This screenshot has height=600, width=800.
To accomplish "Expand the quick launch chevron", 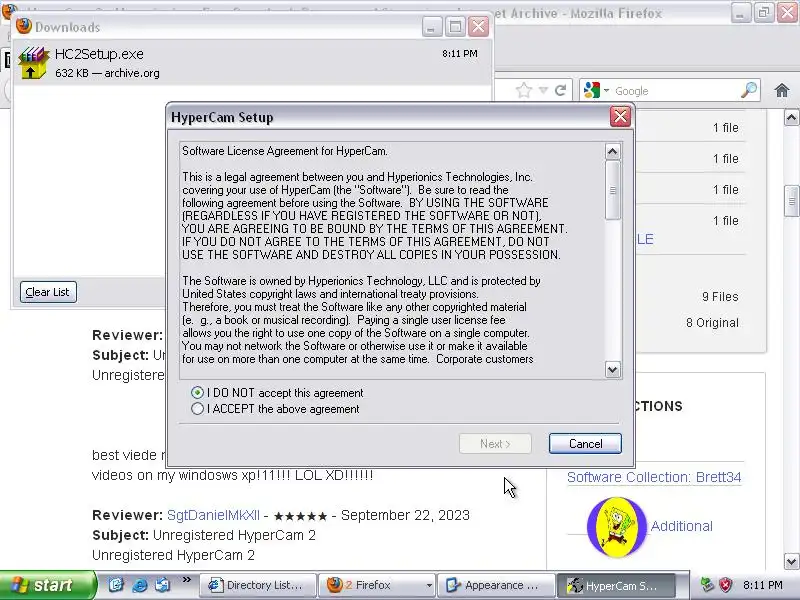I will pos(186,580).
